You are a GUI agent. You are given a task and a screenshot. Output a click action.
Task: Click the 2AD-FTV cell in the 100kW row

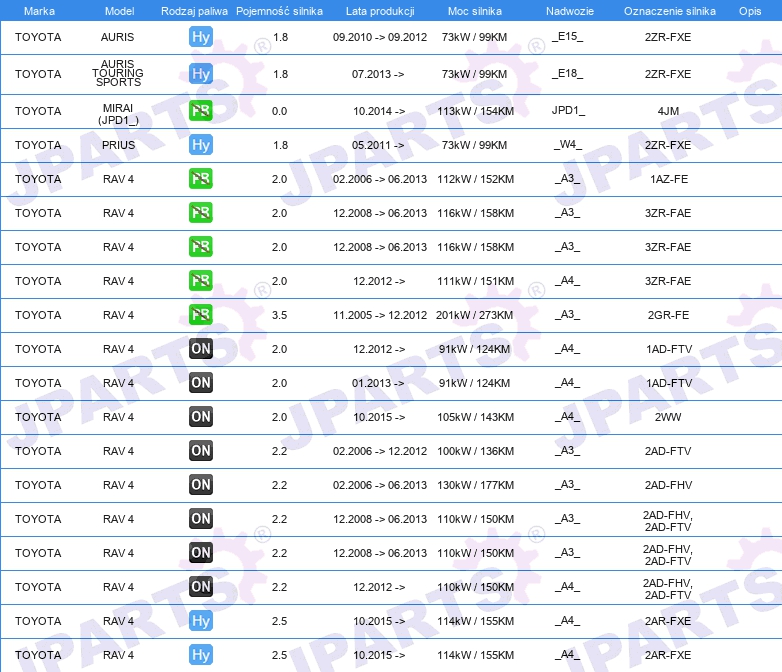[668, 451]
